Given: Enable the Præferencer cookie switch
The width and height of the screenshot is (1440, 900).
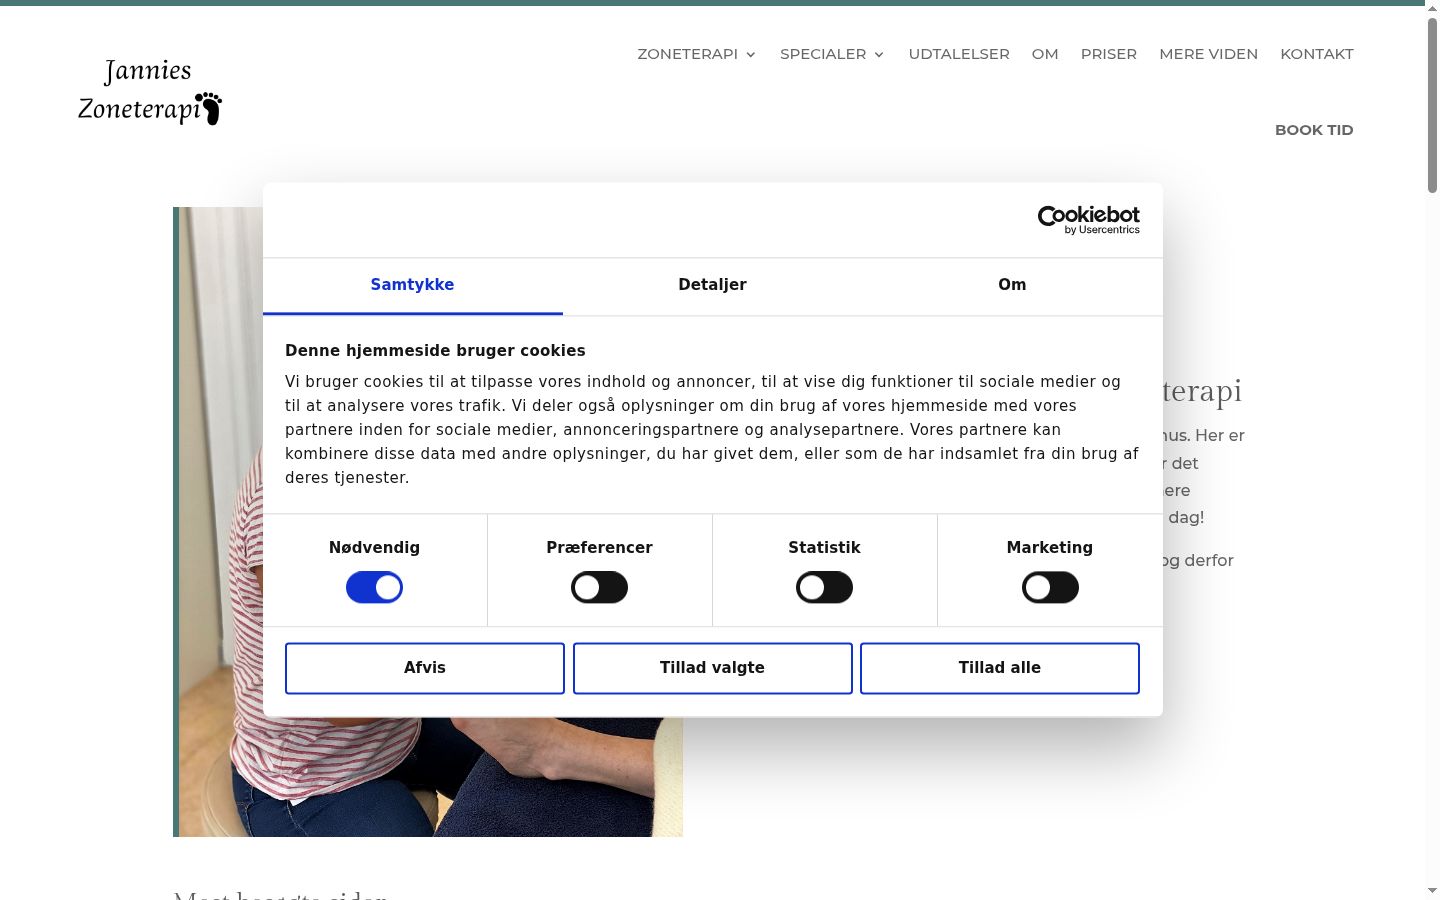Looking at the screenshot, I should point(599,587).
